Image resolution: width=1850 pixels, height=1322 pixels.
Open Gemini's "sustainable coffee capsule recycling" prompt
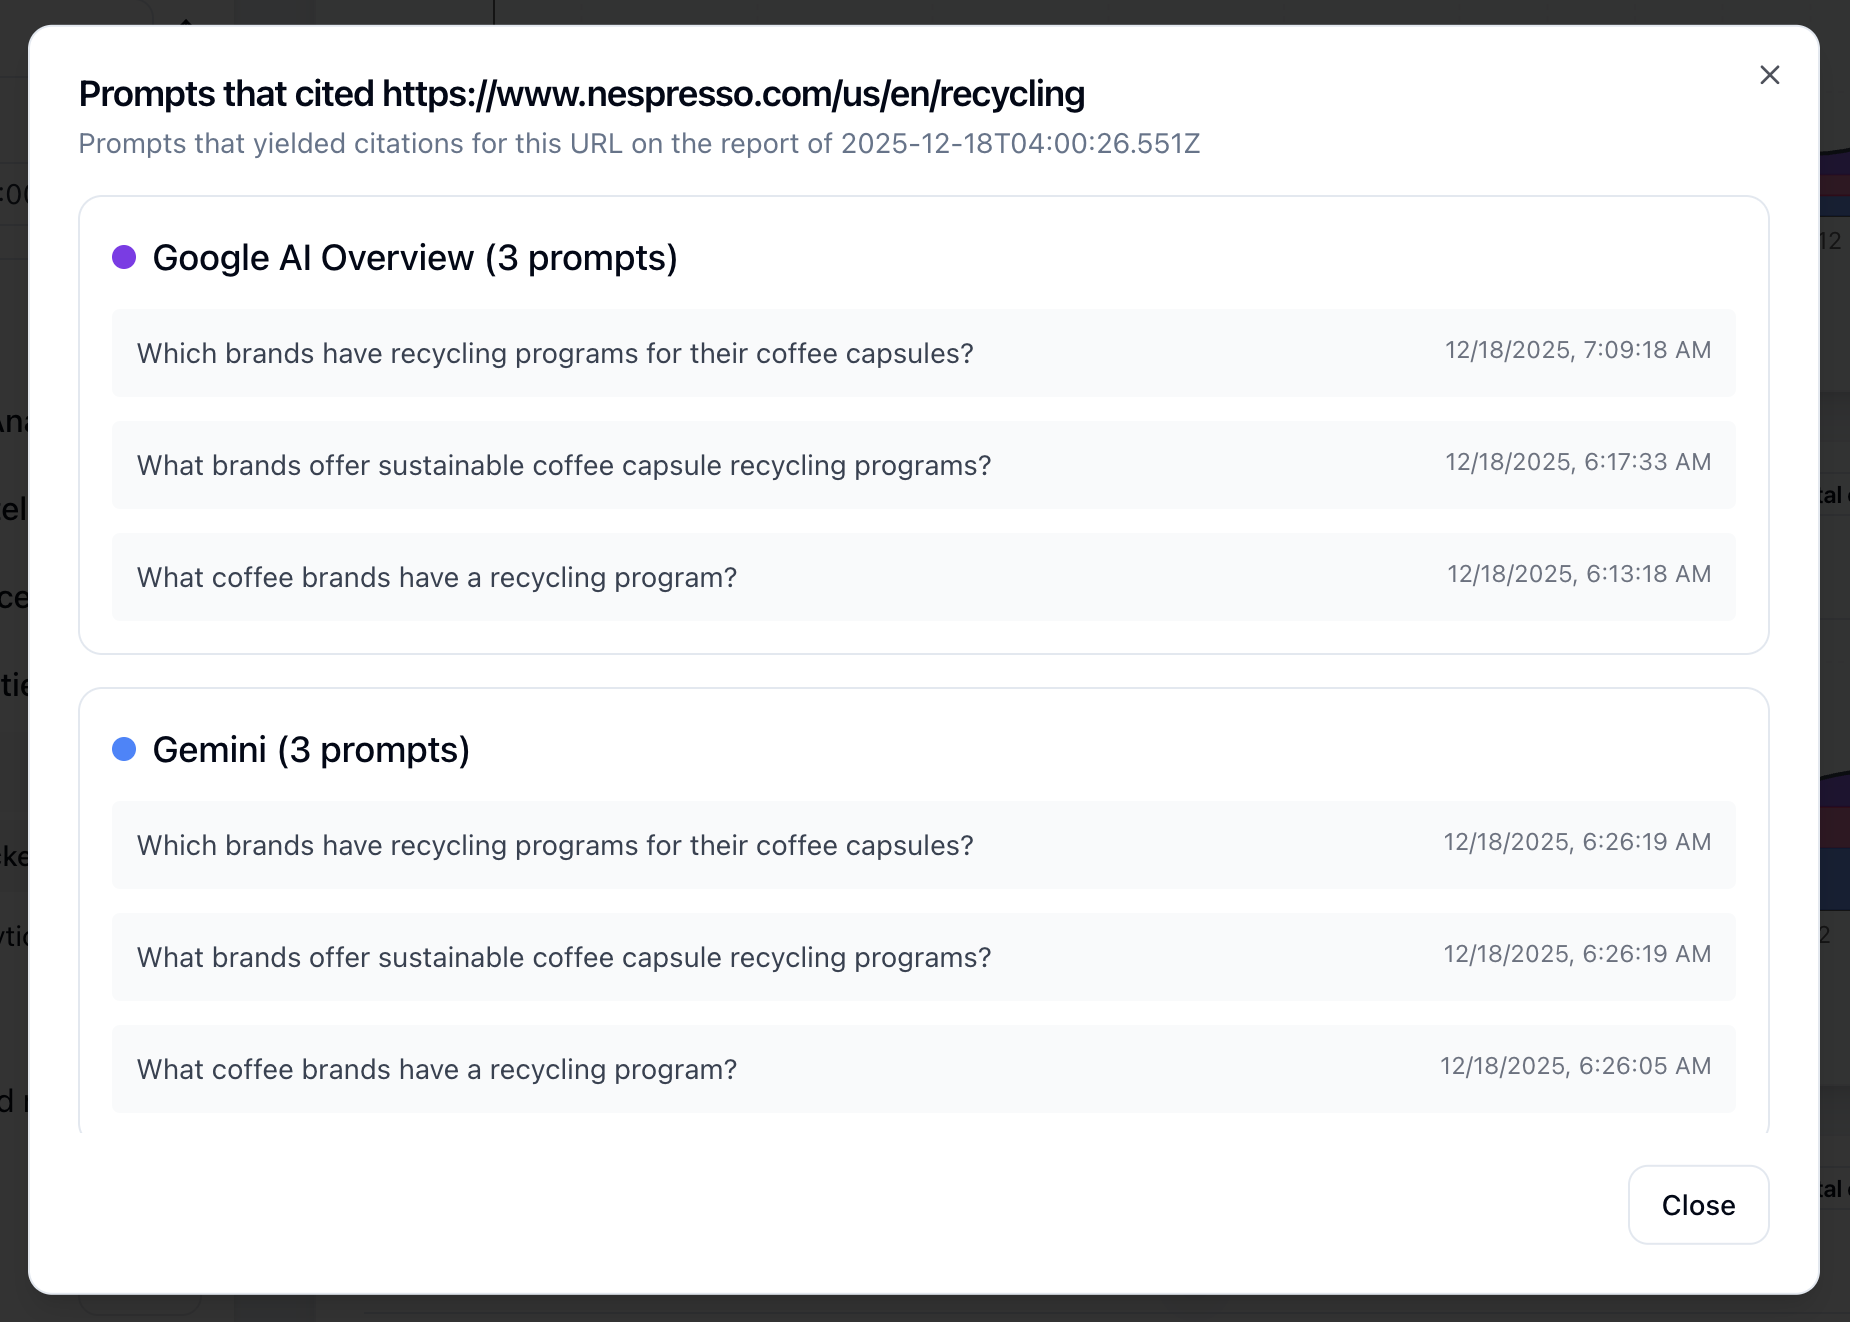(x=564, y=958)
